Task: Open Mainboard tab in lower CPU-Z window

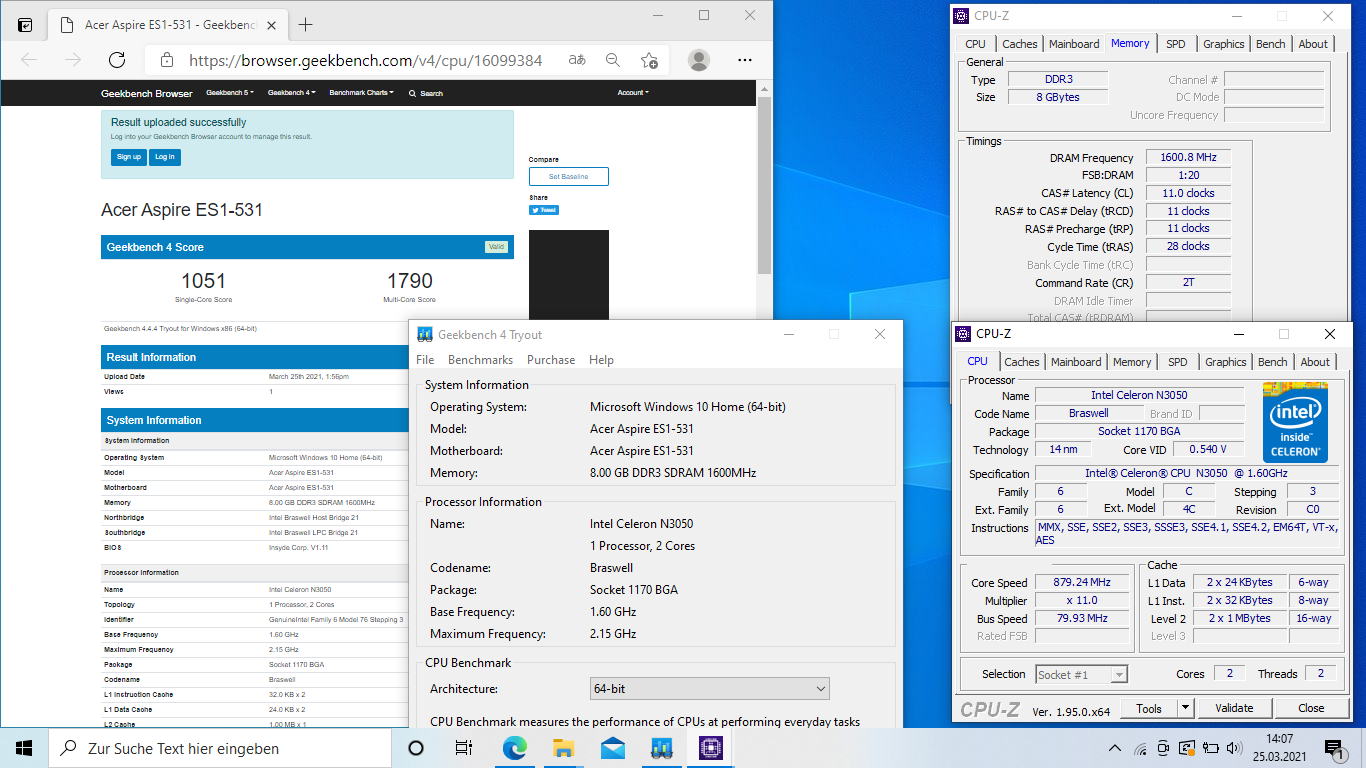Action: (x=1076, y=362)
